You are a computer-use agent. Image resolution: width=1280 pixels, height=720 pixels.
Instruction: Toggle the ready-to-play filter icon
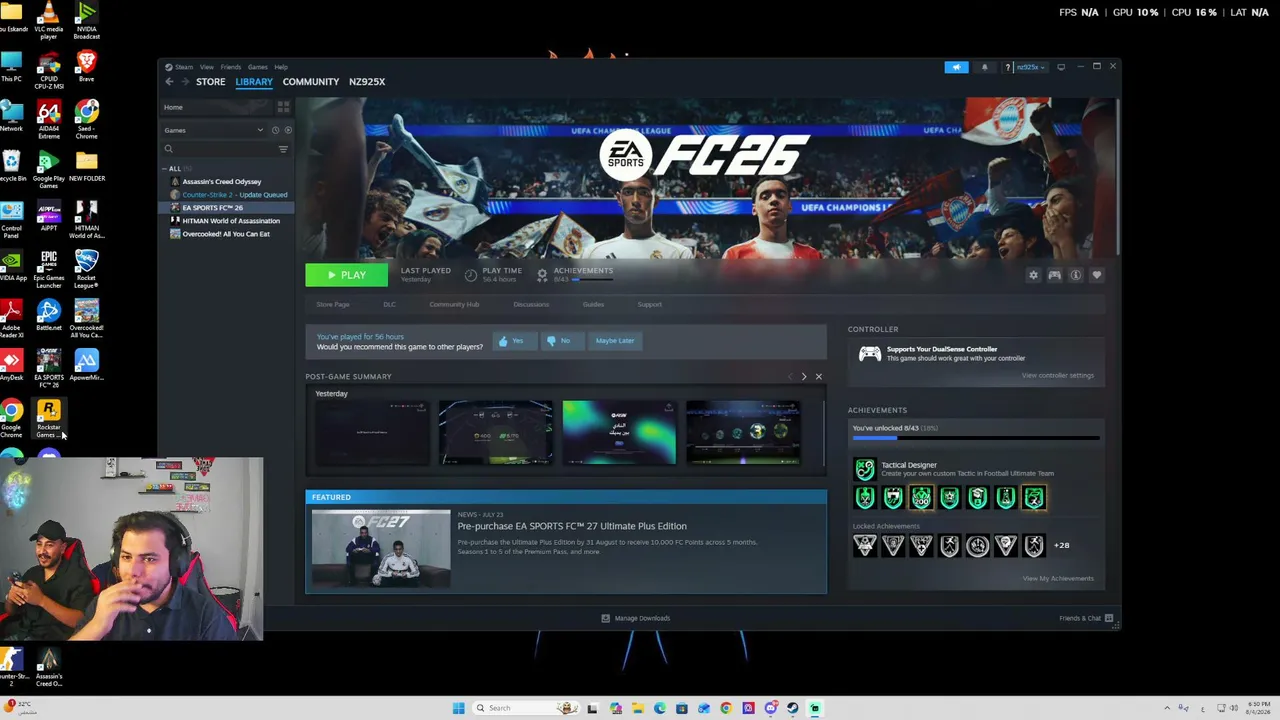point(288,130)
